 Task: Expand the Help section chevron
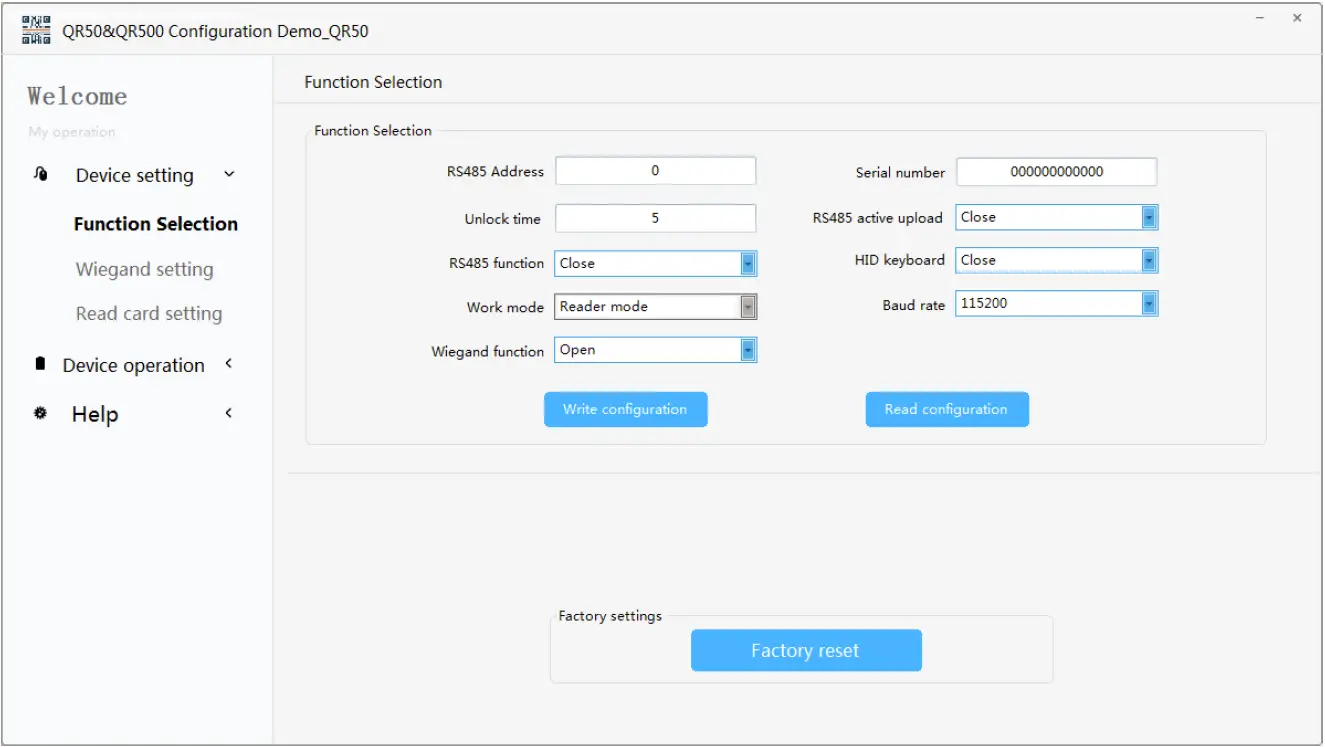228,413
